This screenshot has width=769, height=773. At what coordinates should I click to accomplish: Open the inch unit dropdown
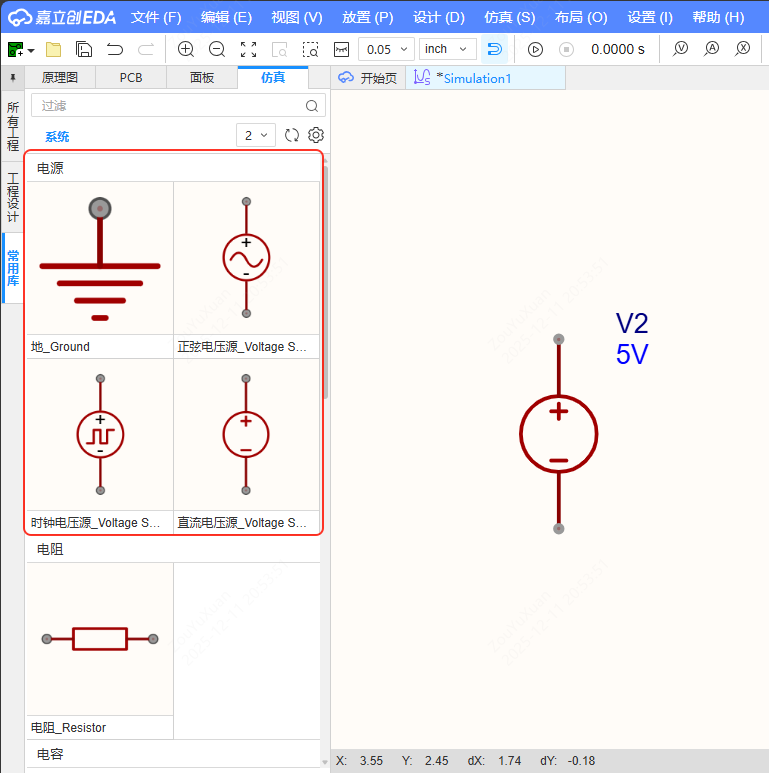pos(447,49)
